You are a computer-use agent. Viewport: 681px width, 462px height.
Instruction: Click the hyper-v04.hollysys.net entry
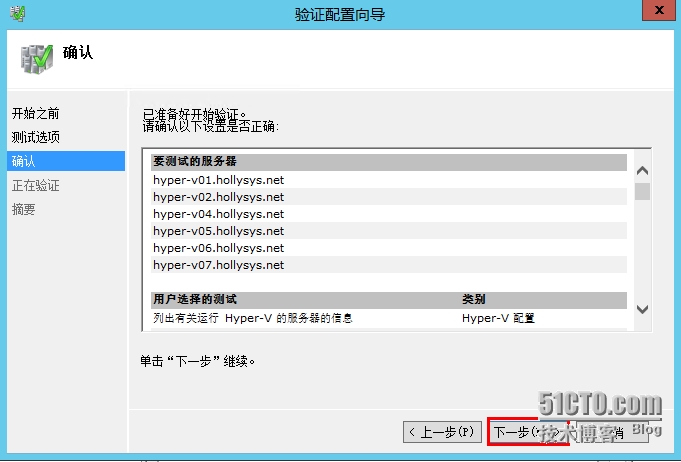[x=218, y=214]
